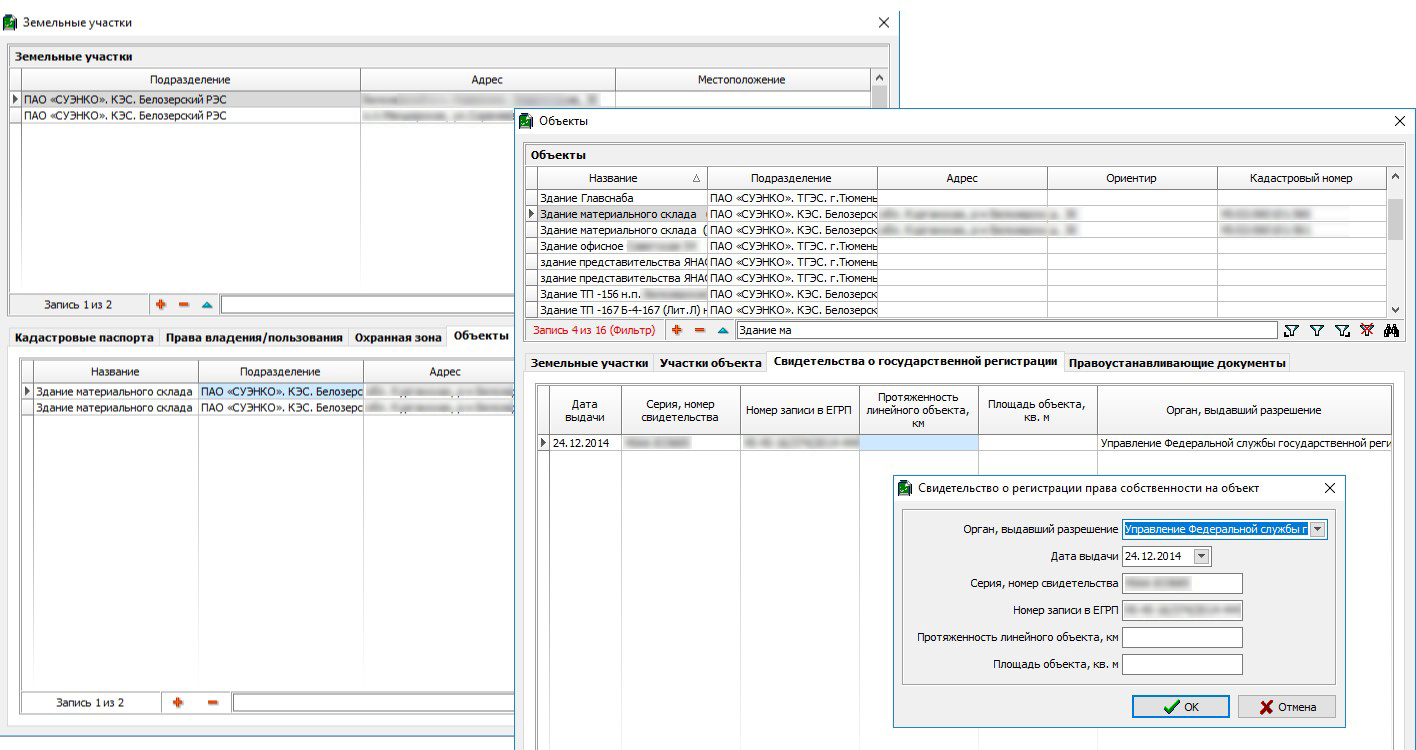Click Серия, номер свидетельства input field
This screenshot has height=750, width=1416.
[x=1182, y=583]
